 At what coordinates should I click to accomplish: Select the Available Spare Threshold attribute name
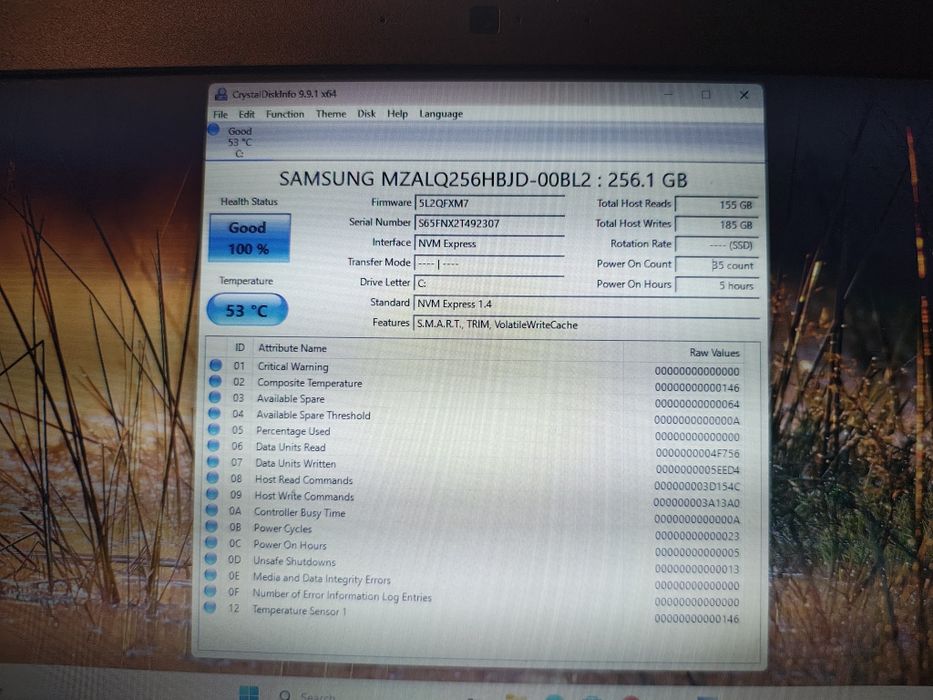(313, 415)
